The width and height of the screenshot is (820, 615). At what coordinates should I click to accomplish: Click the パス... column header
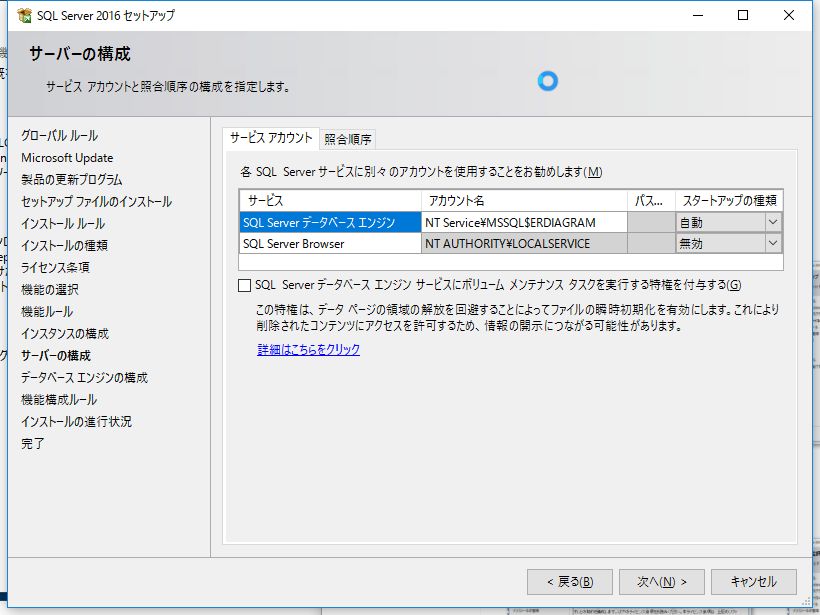tap(651, 200)
